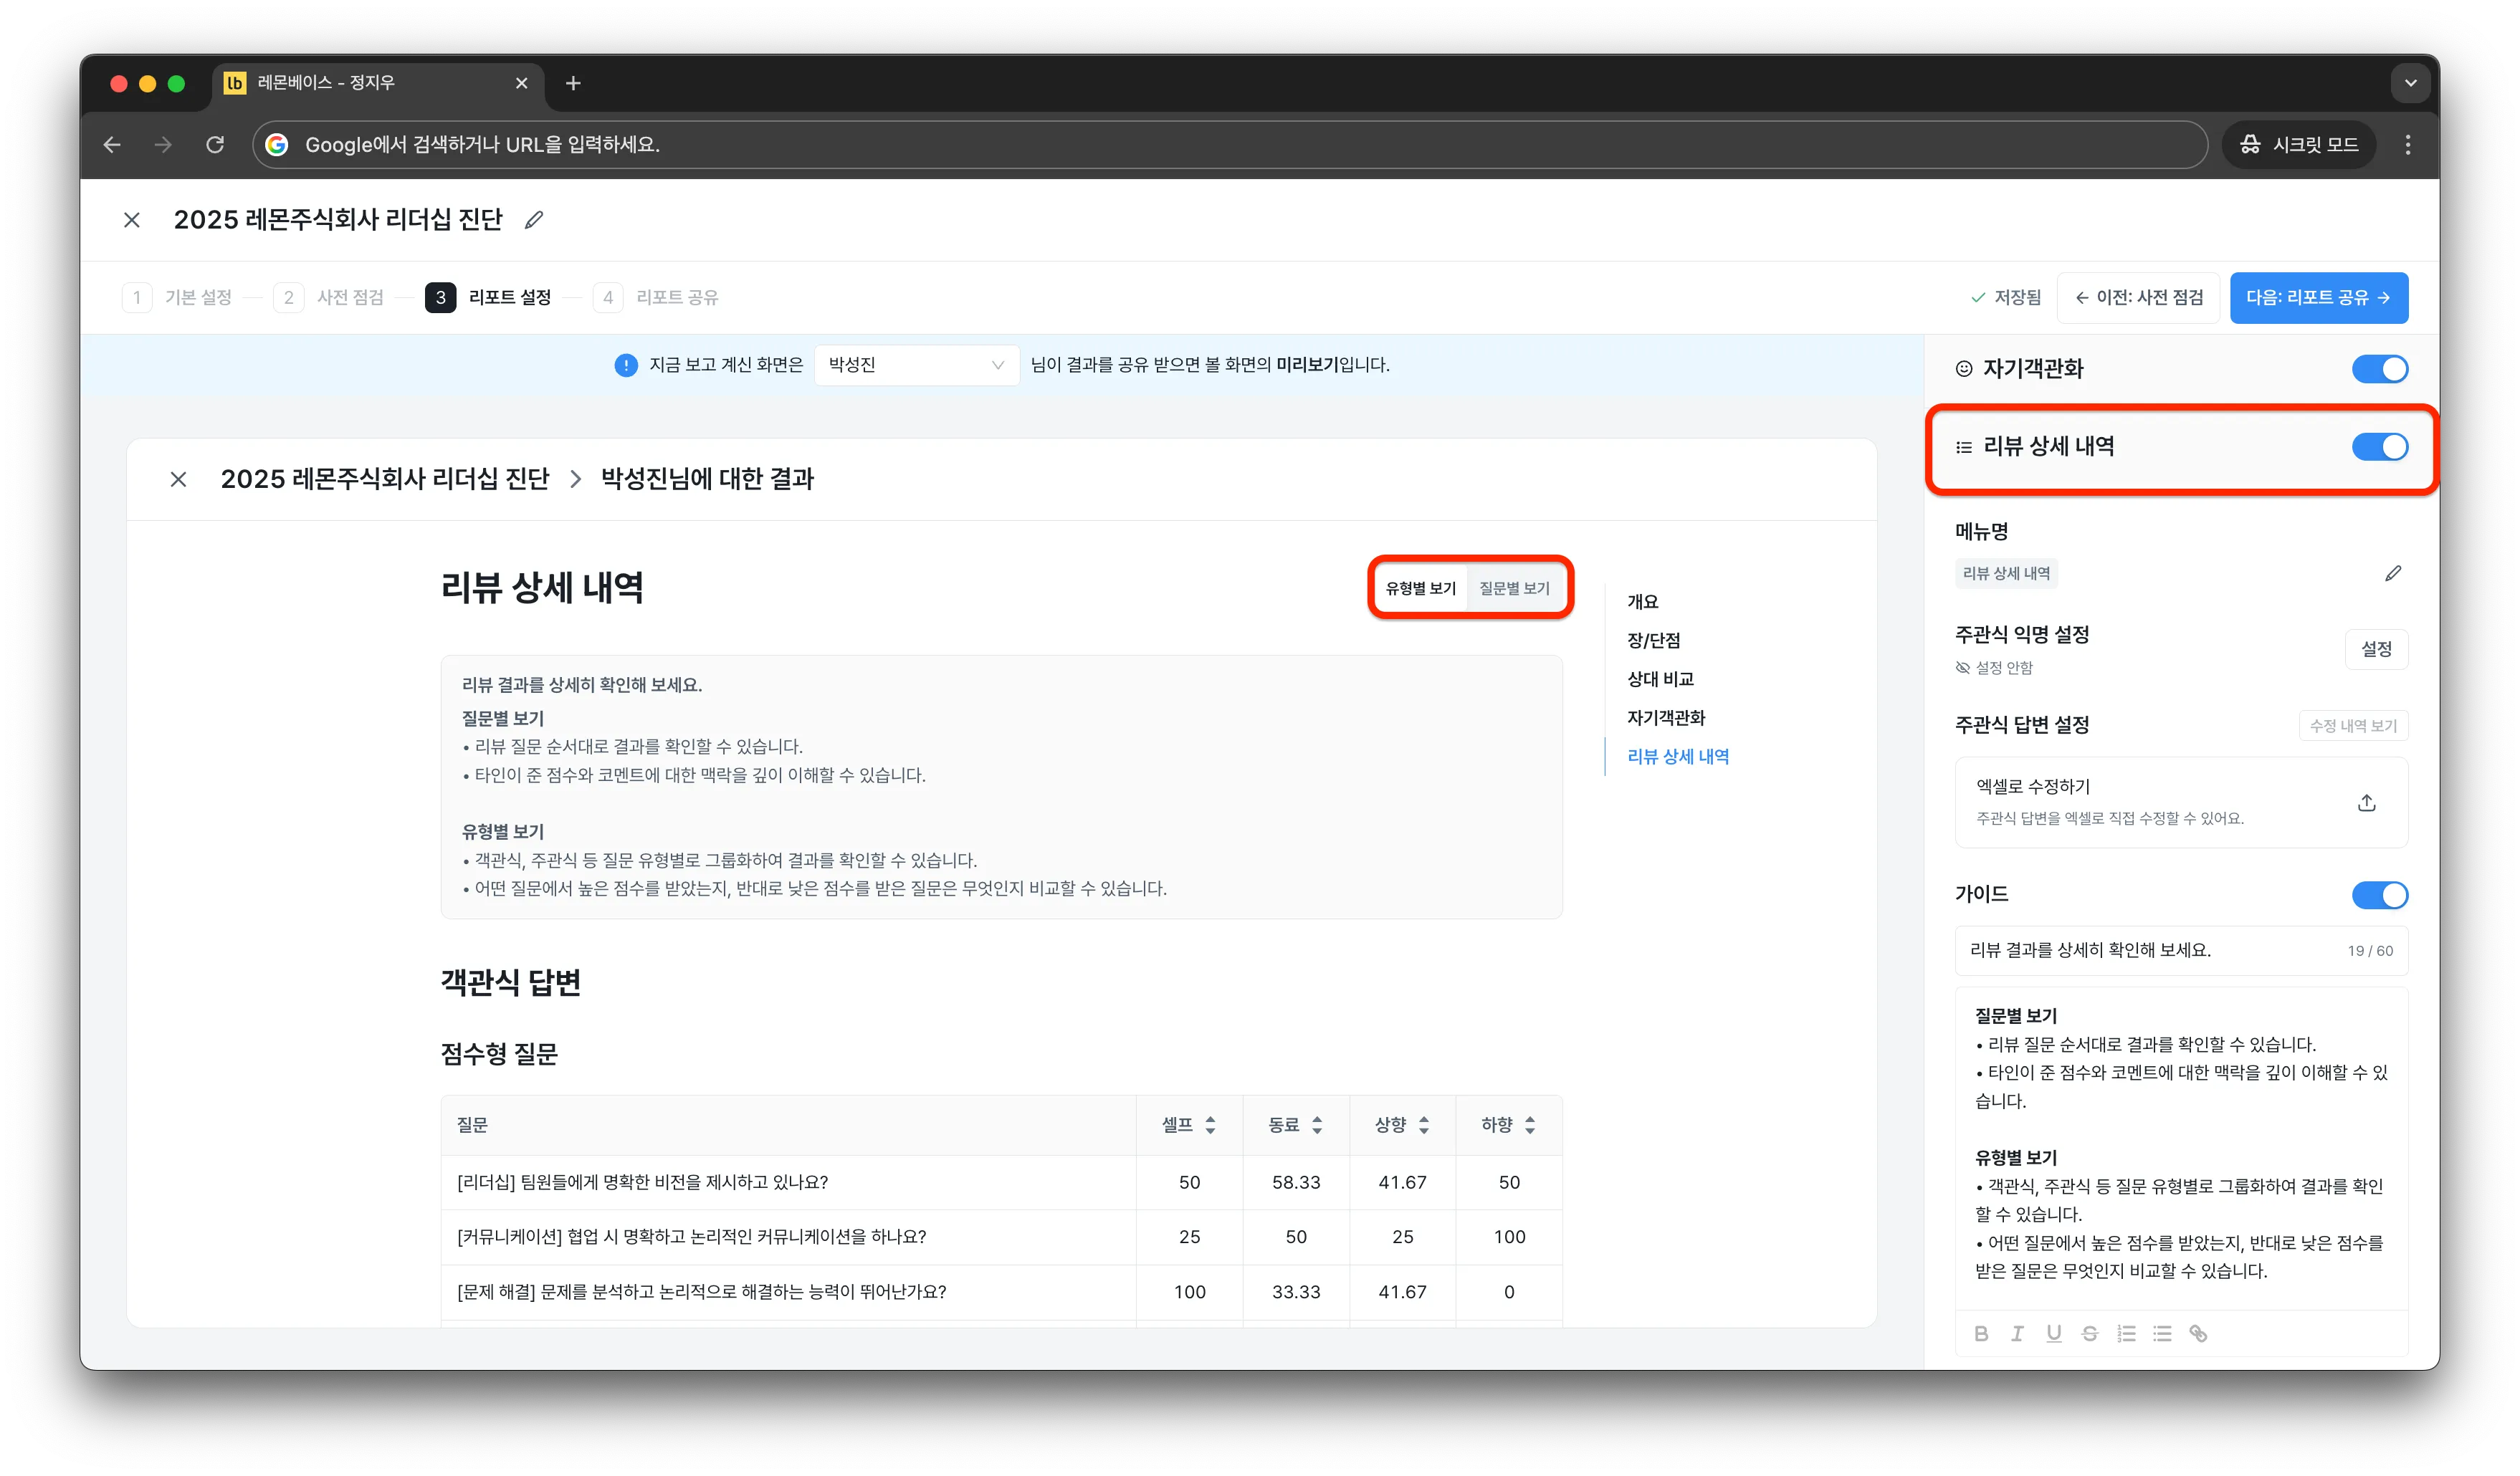This screenshot has width=2520, height=1476.
Task: Expand the tab list chevron in the title bar
Action: [2410, 84]
